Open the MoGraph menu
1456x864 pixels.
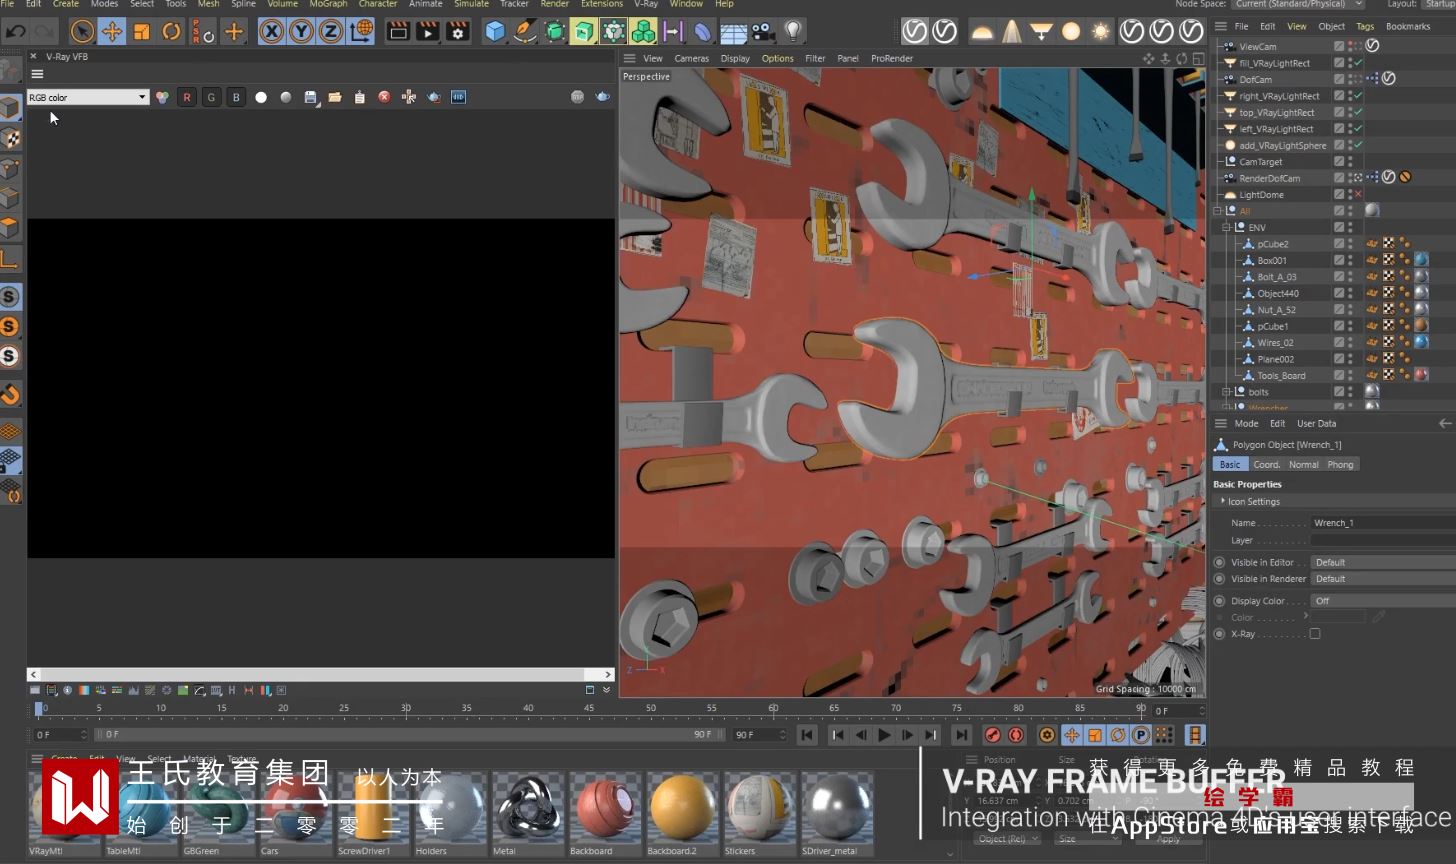coord(328,4)
